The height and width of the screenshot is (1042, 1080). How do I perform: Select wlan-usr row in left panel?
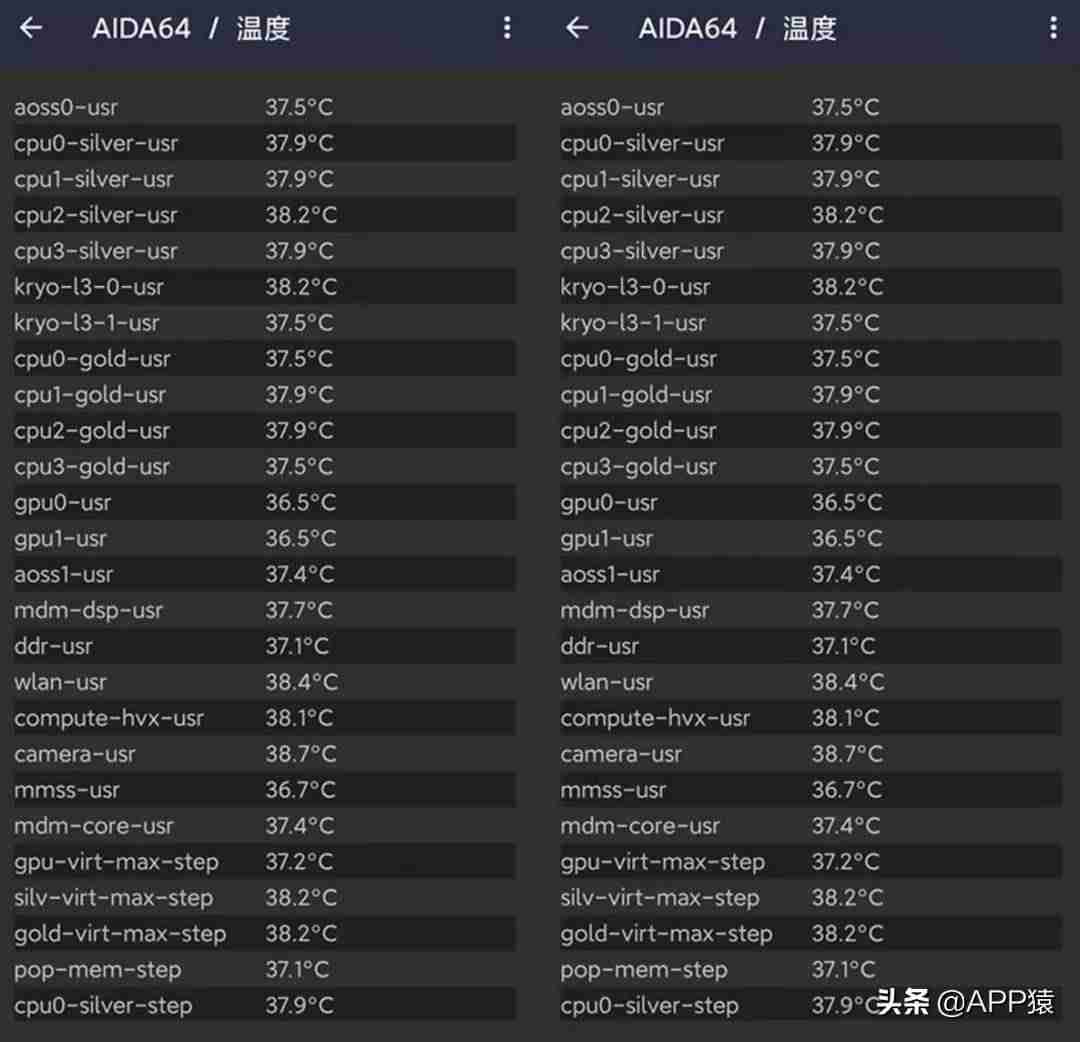pyautogui.click(x=264, y=681)
